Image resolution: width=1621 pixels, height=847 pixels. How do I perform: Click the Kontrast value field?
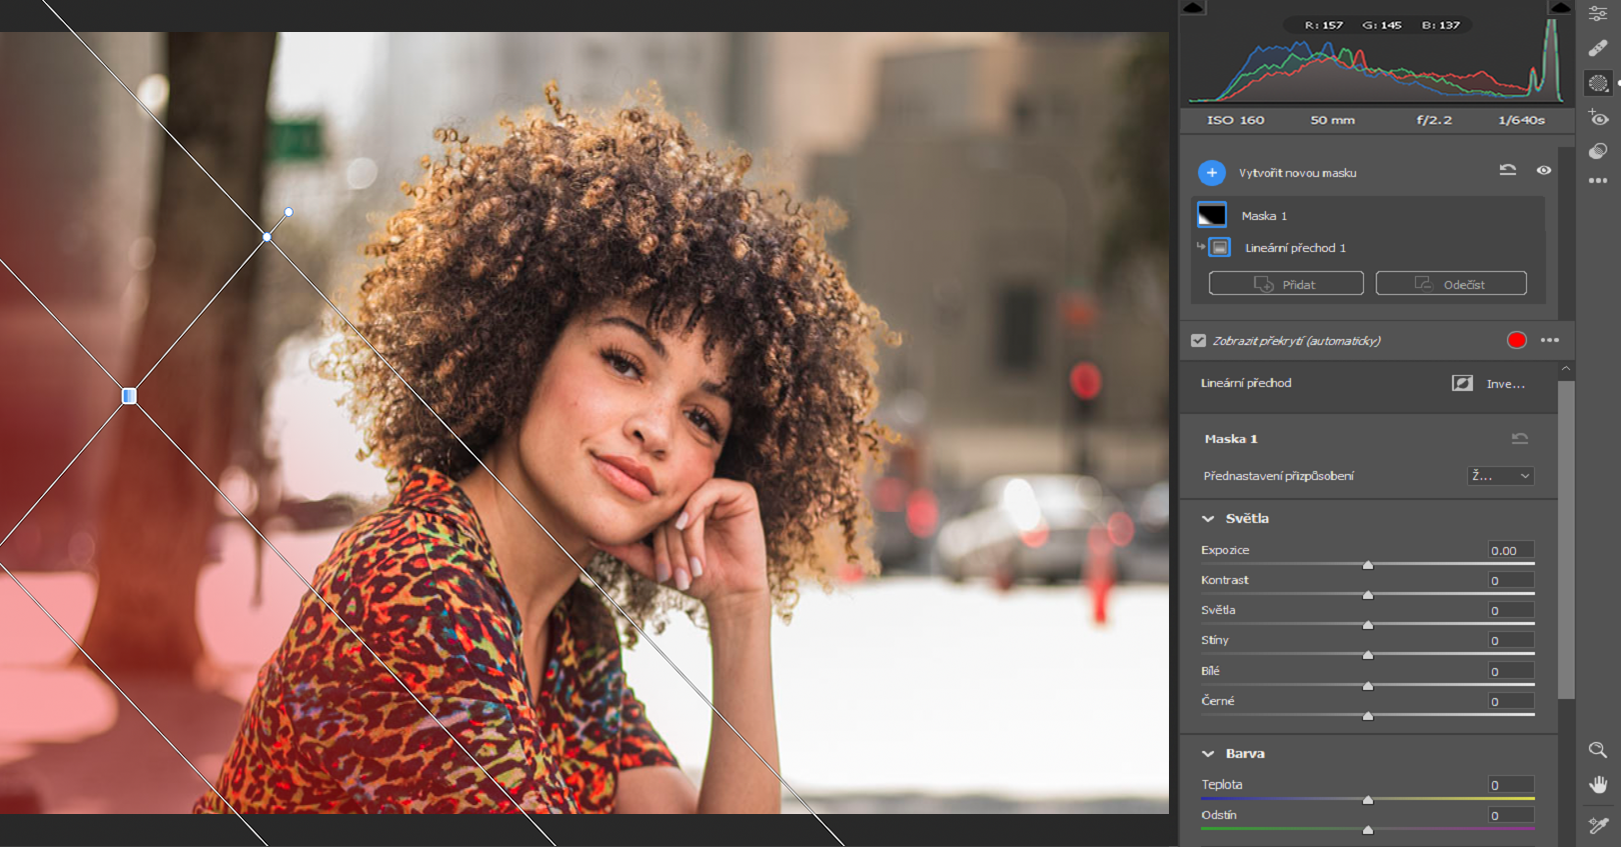[x=1511, y=580]
